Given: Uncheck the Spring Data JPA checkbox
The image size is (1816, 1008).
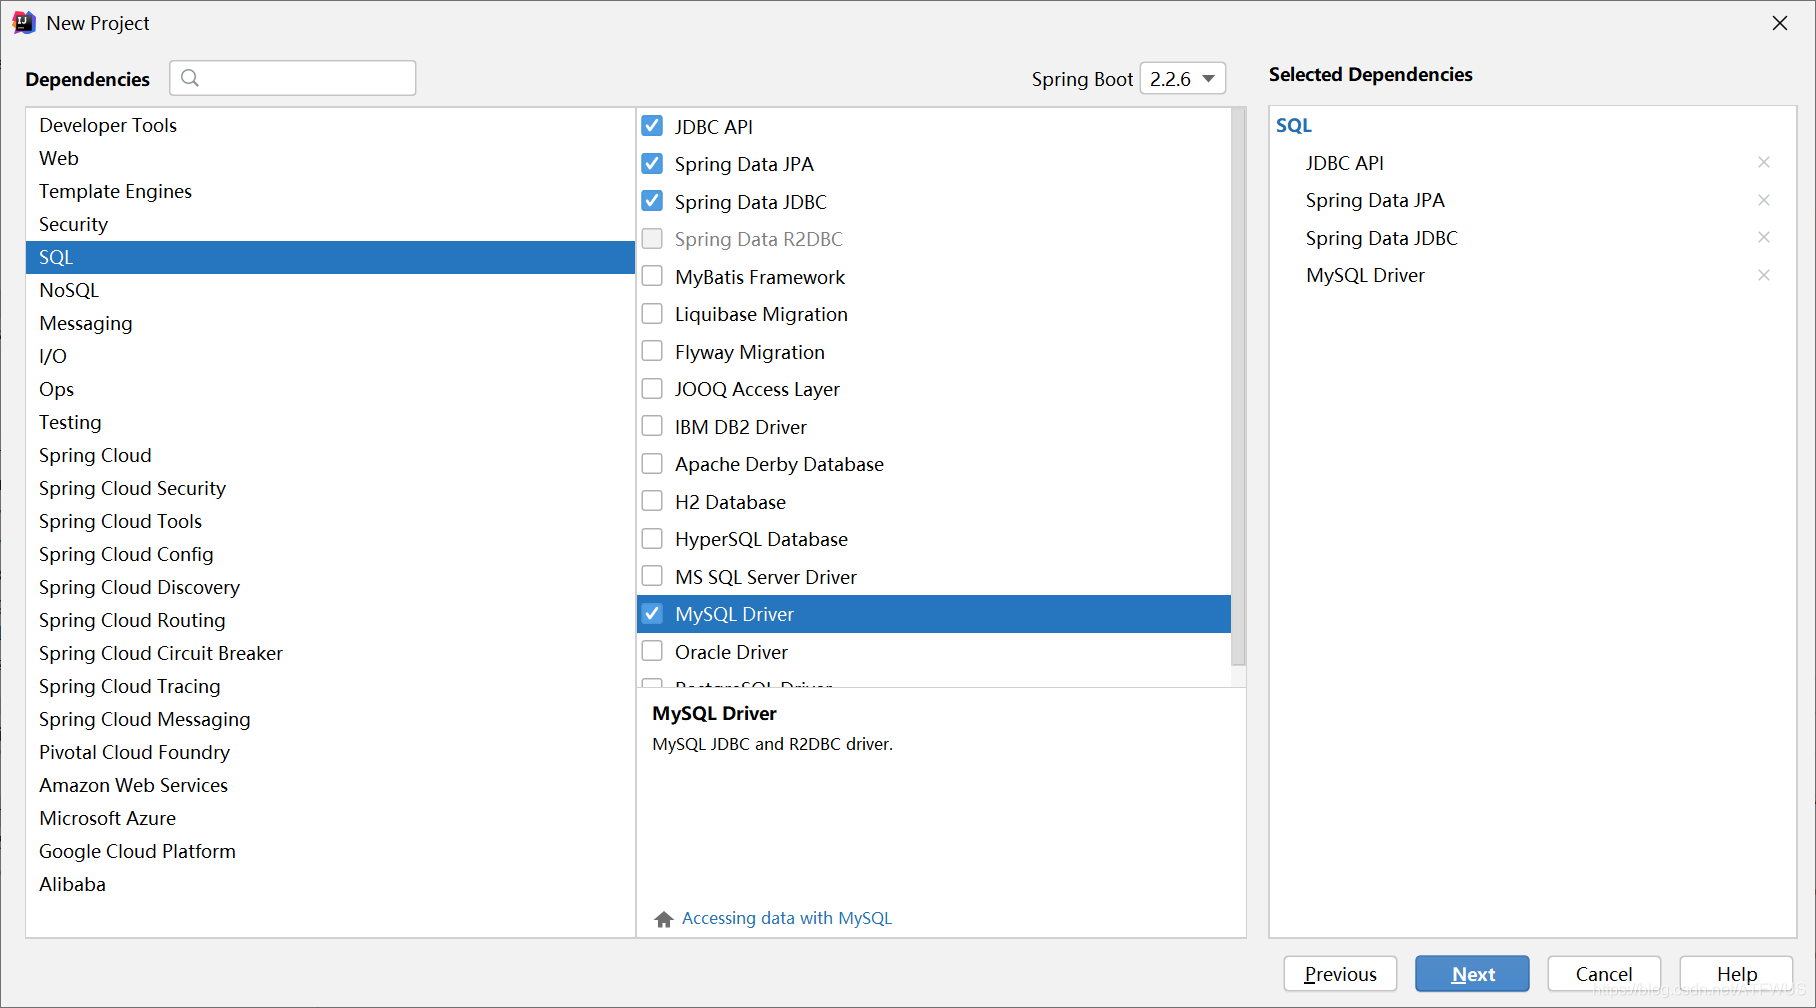Looking at the screenshot, I should point(652,163).
